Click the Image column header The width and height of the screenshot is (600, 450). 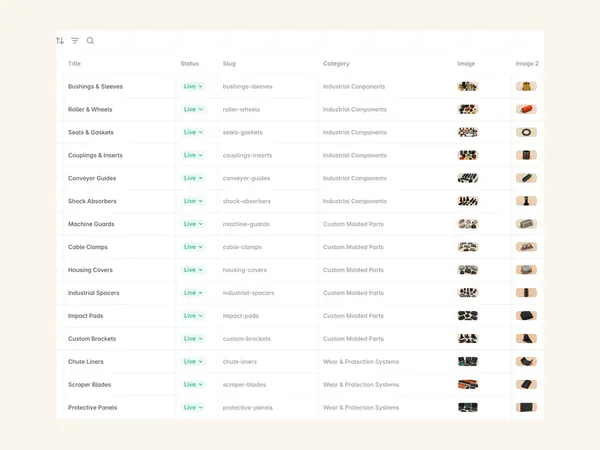pos(466,64)
